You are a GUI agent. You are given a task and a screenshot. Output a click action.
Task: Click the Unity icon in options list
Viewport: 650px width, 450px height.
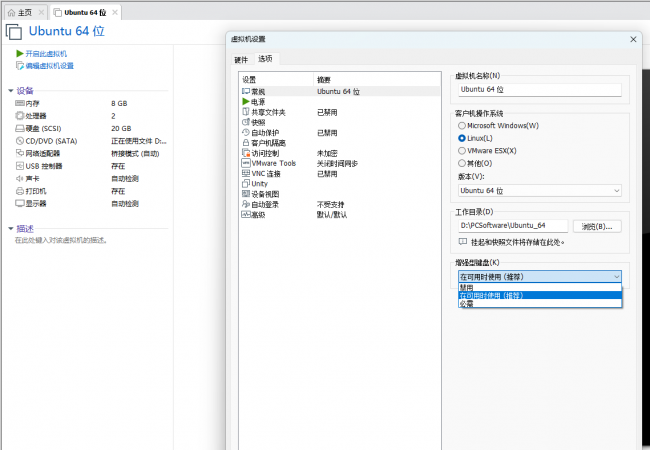click(x=246, y=184)
